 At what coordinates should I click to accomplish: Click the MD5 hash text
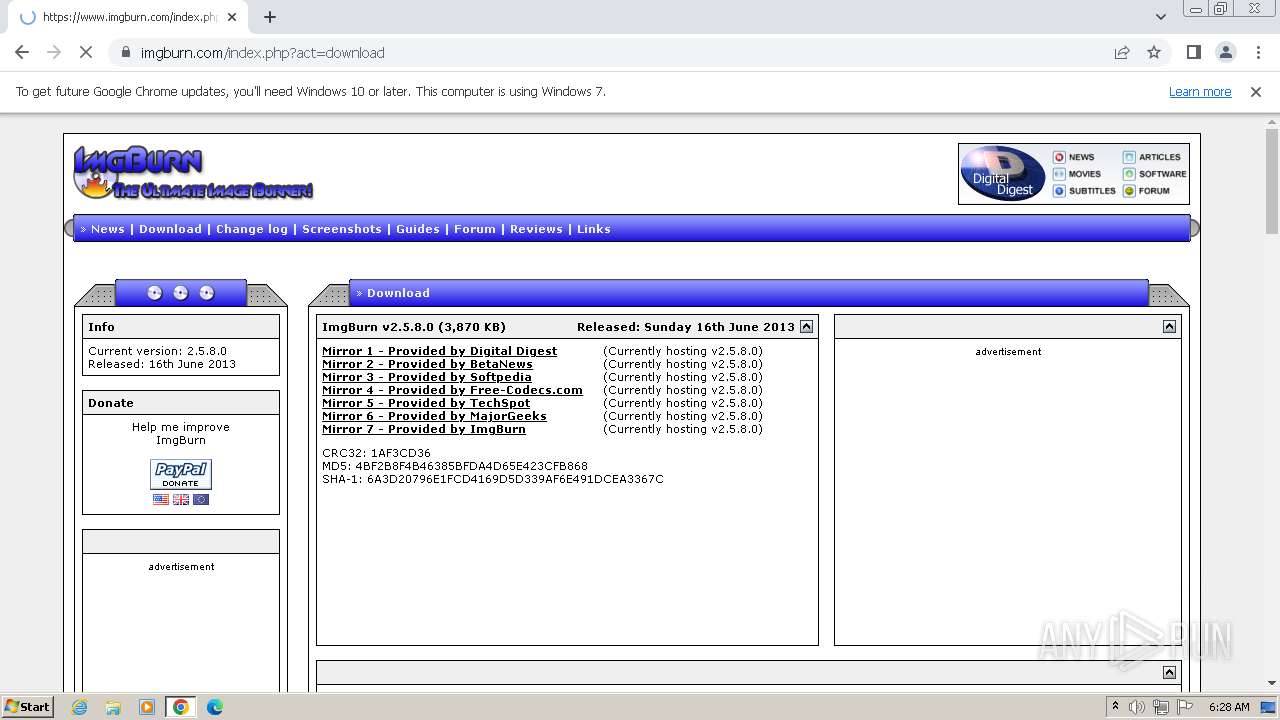pyautogui.click(x=455, y=466)
